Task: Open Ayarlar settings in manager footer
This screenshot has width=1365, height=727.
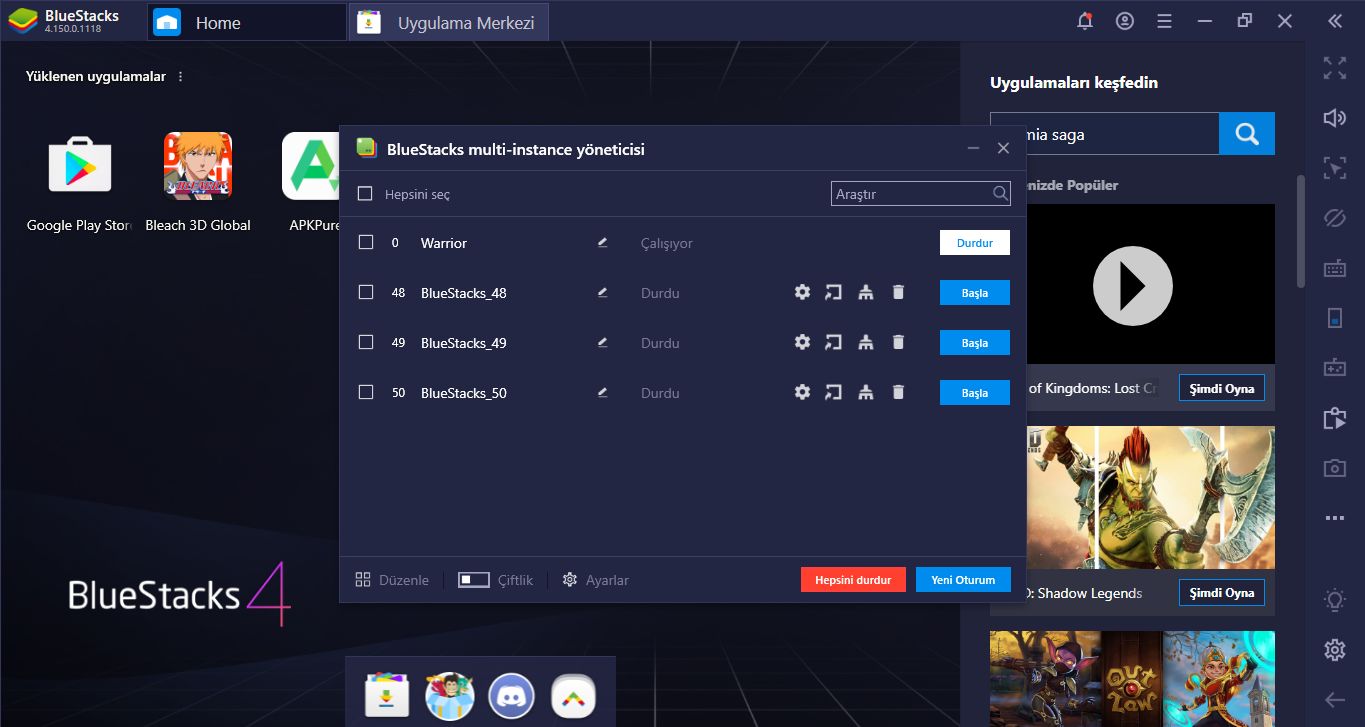Action: [595, 580]
